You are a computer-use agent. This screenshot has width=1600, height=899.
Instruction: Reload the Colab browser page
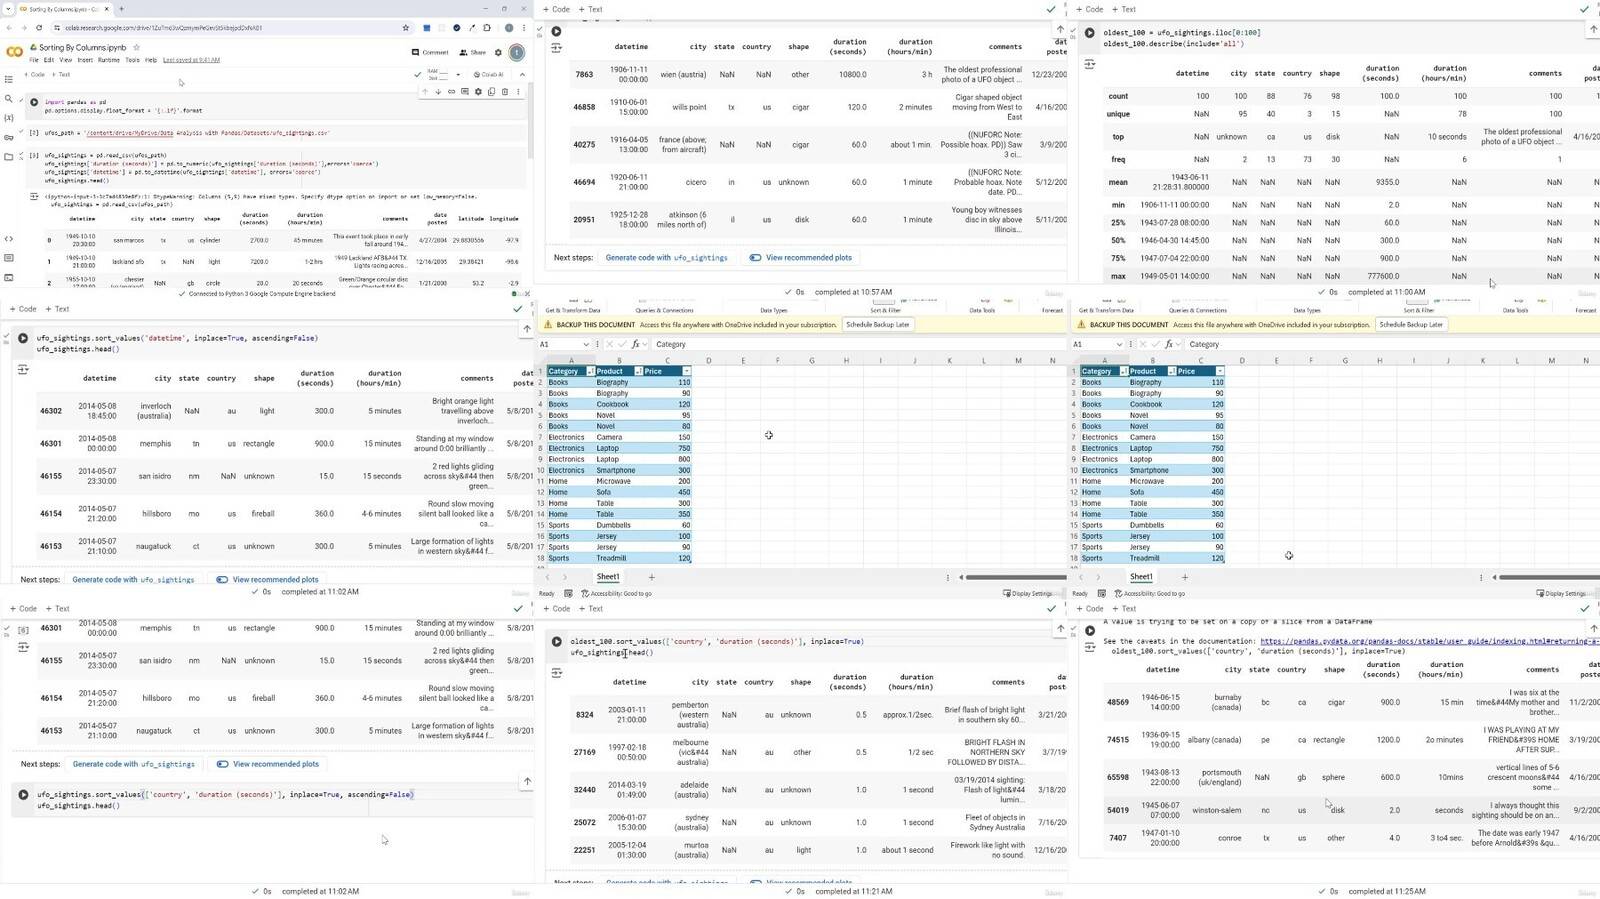click(39, 28)
